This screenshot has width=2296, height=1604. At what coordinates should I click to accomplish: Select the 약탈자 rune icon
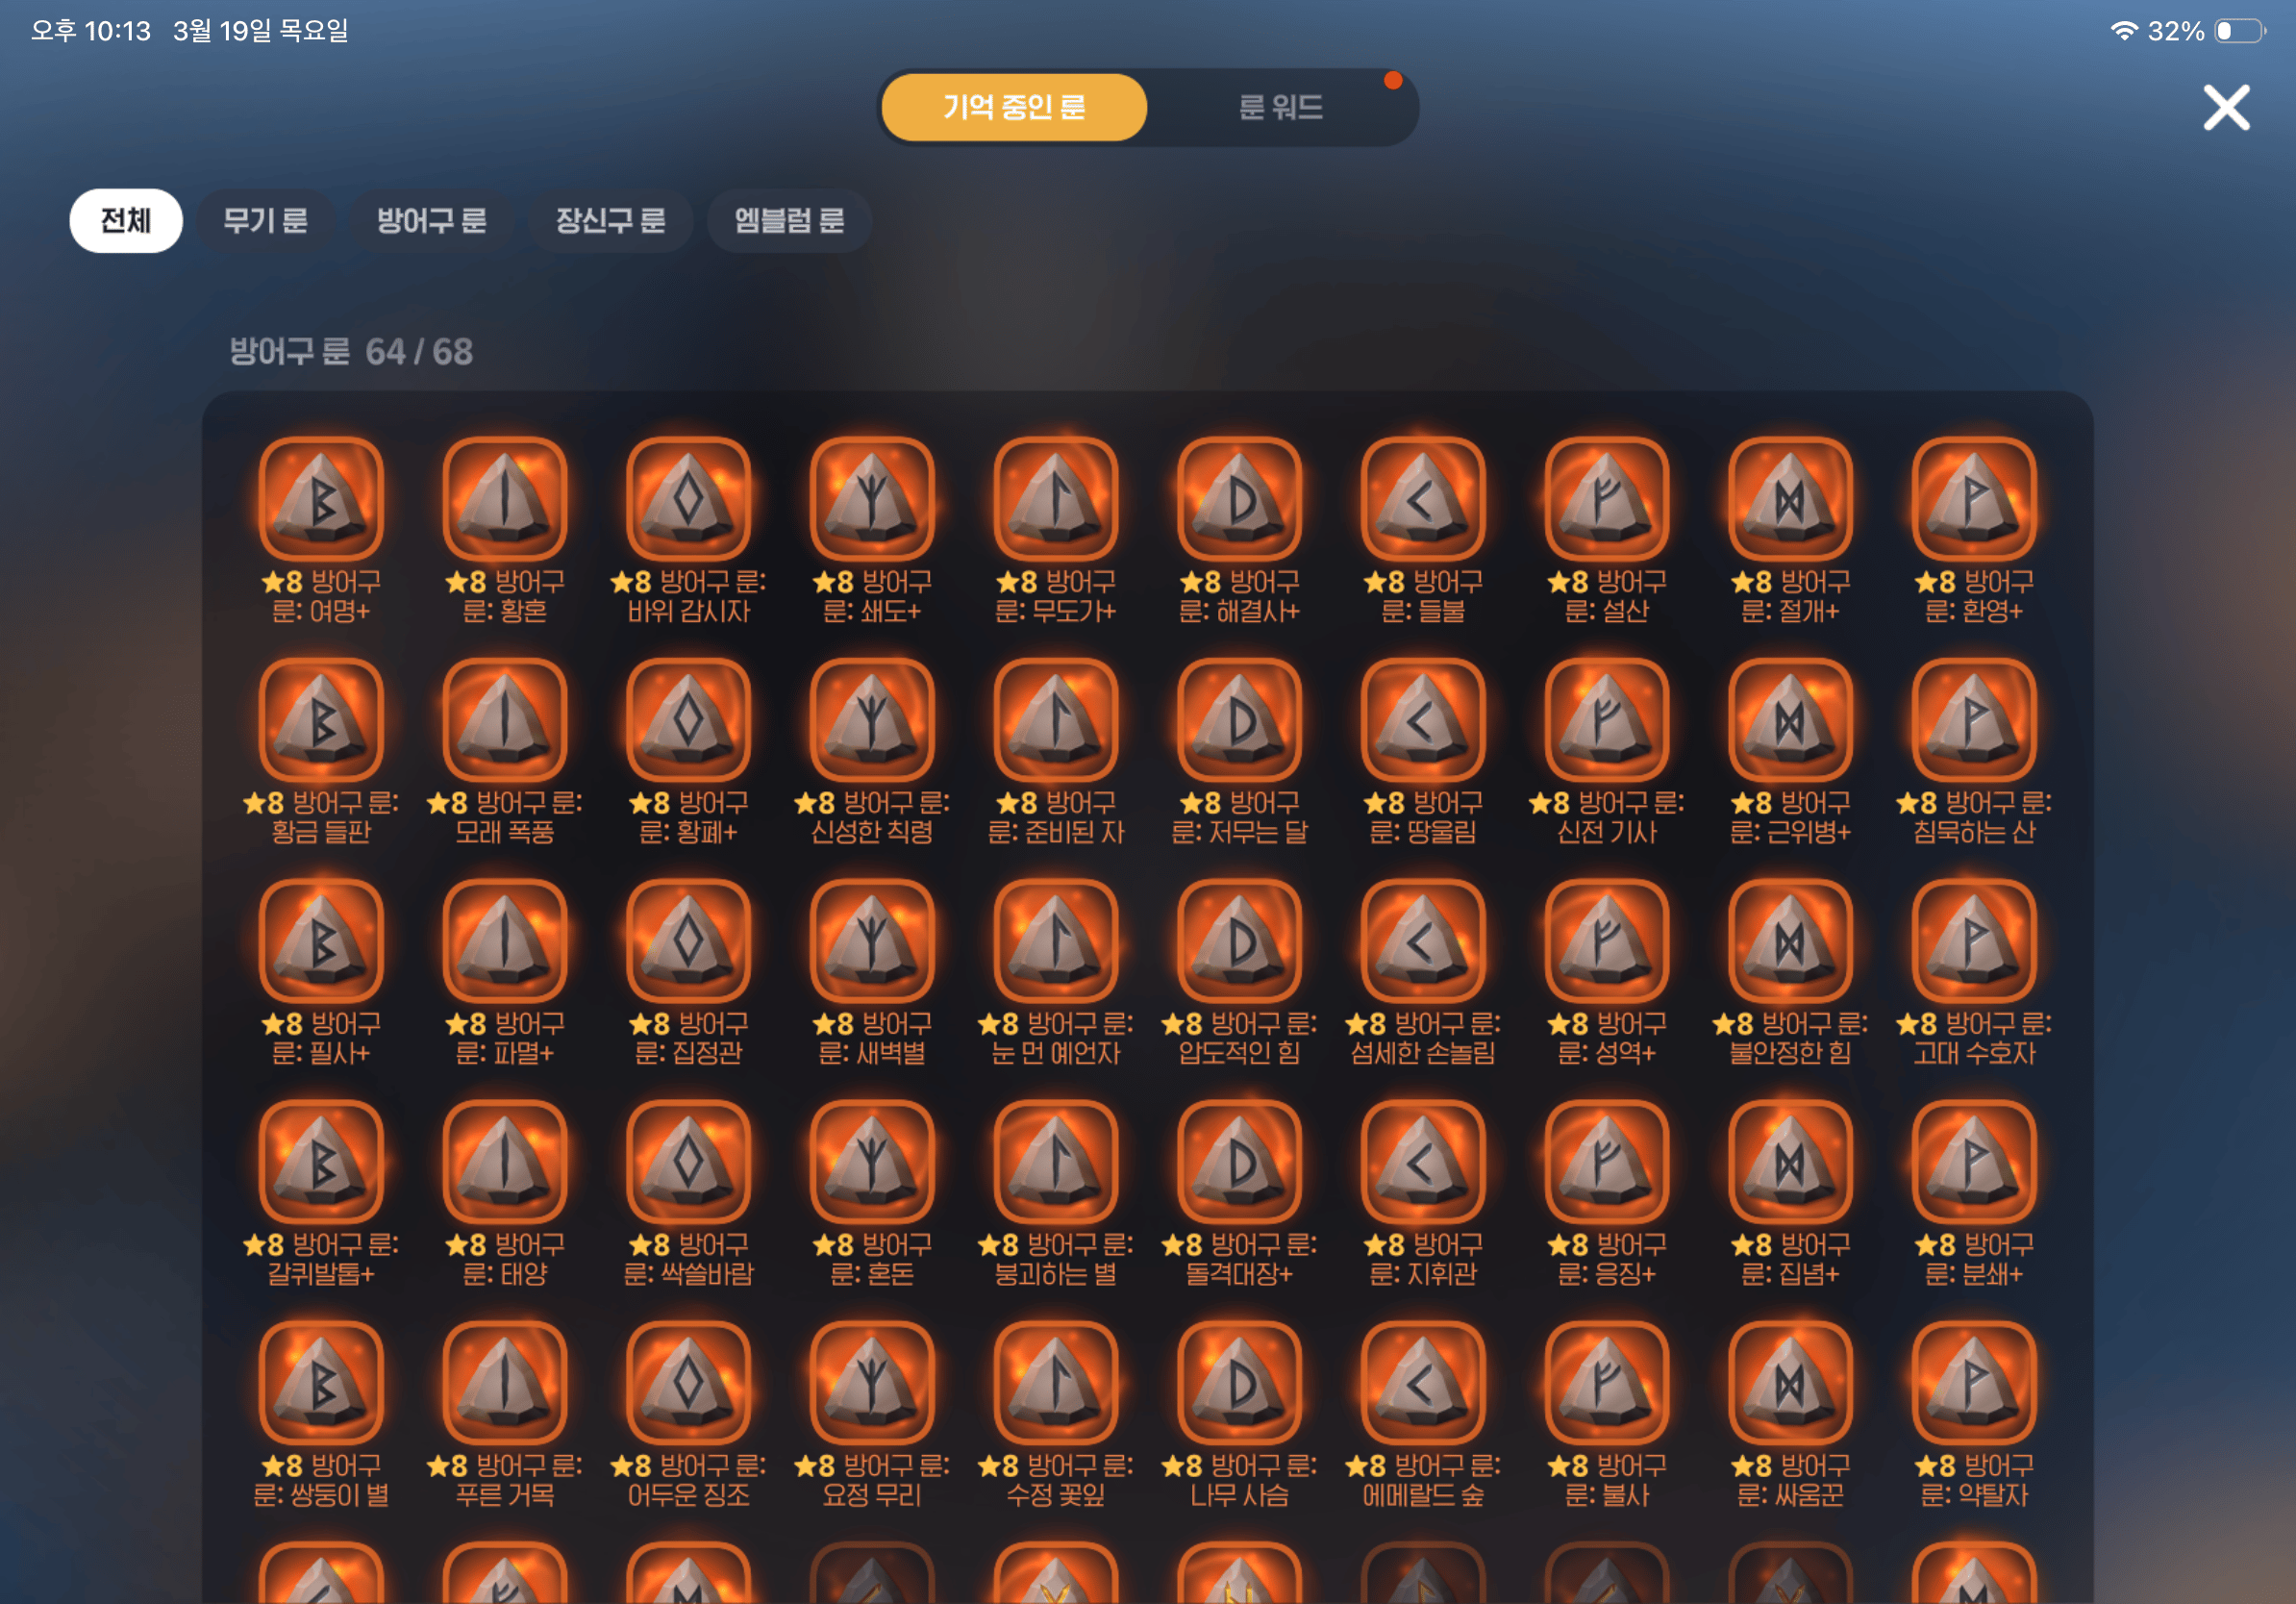1973,1382
